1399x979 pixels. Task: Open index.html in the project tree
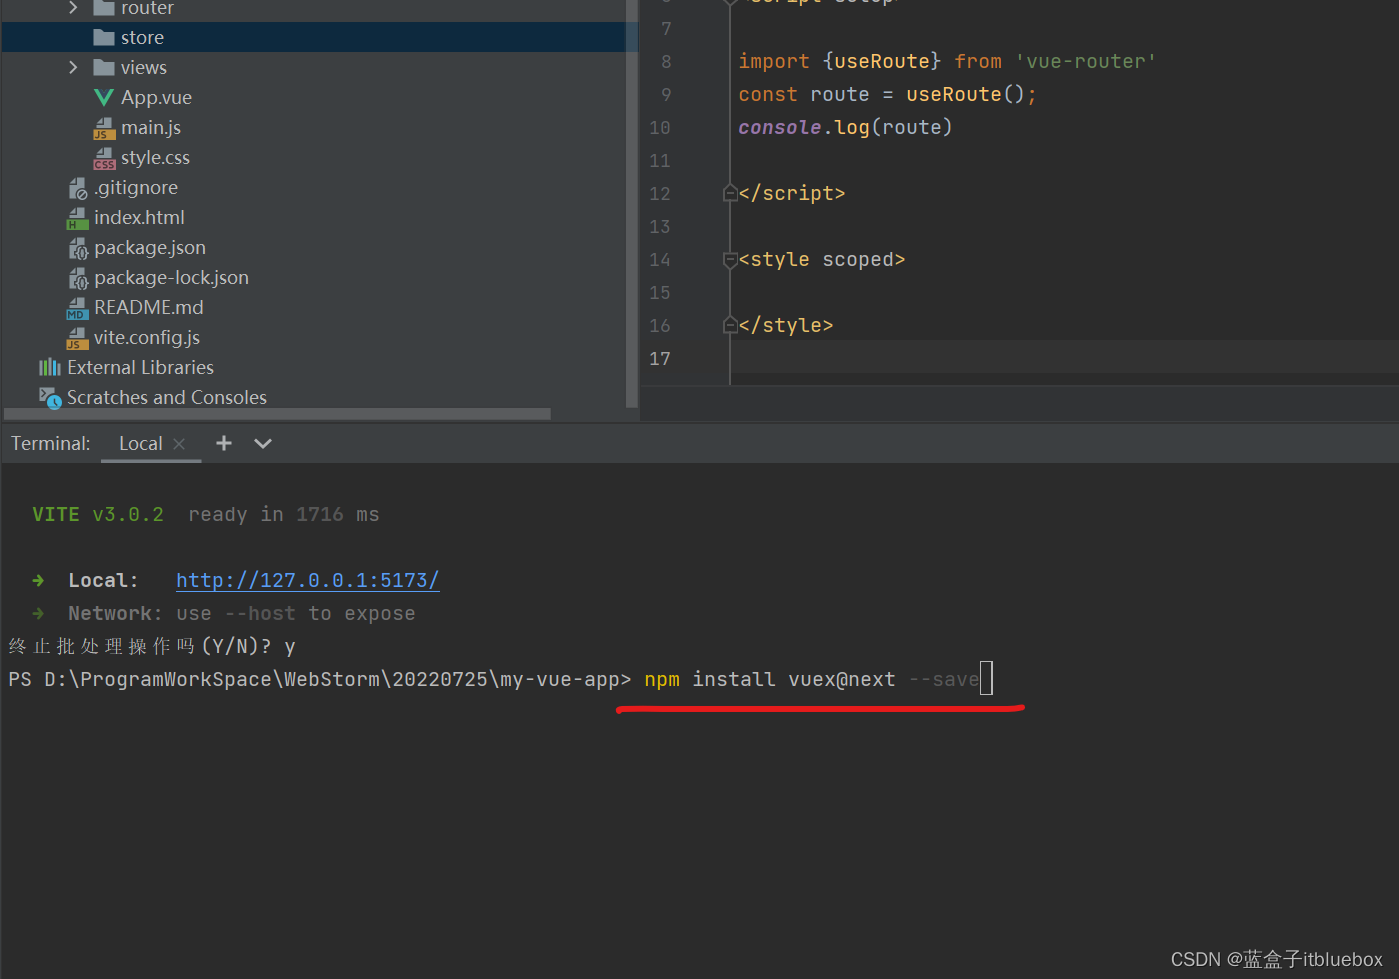click(139, 217)
